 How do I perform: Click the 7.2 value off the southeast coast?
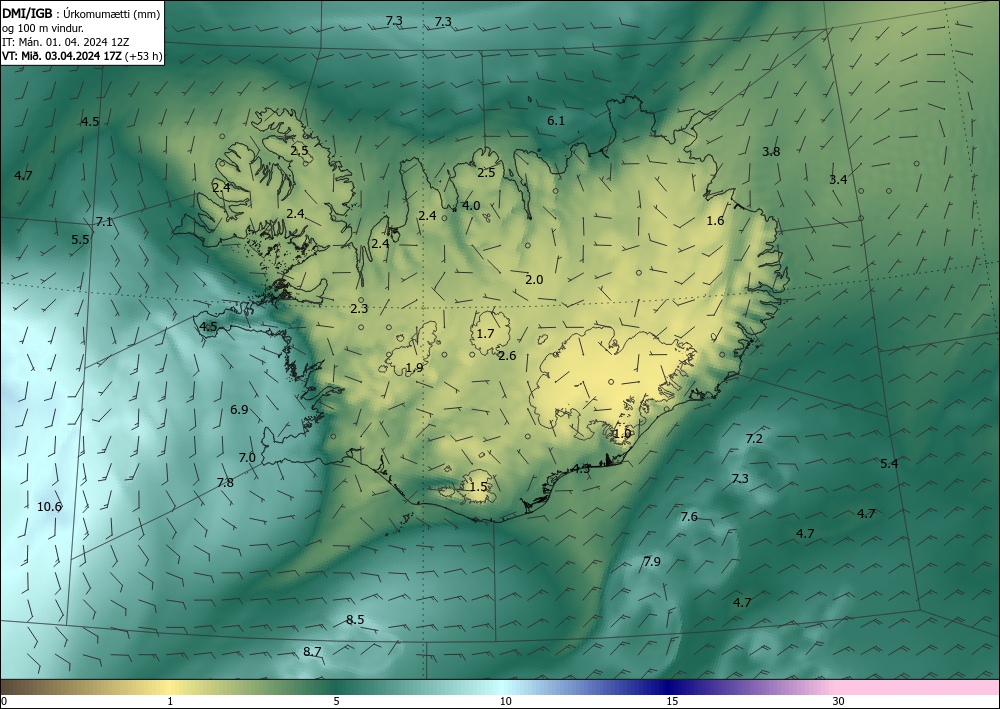point(754,439)
